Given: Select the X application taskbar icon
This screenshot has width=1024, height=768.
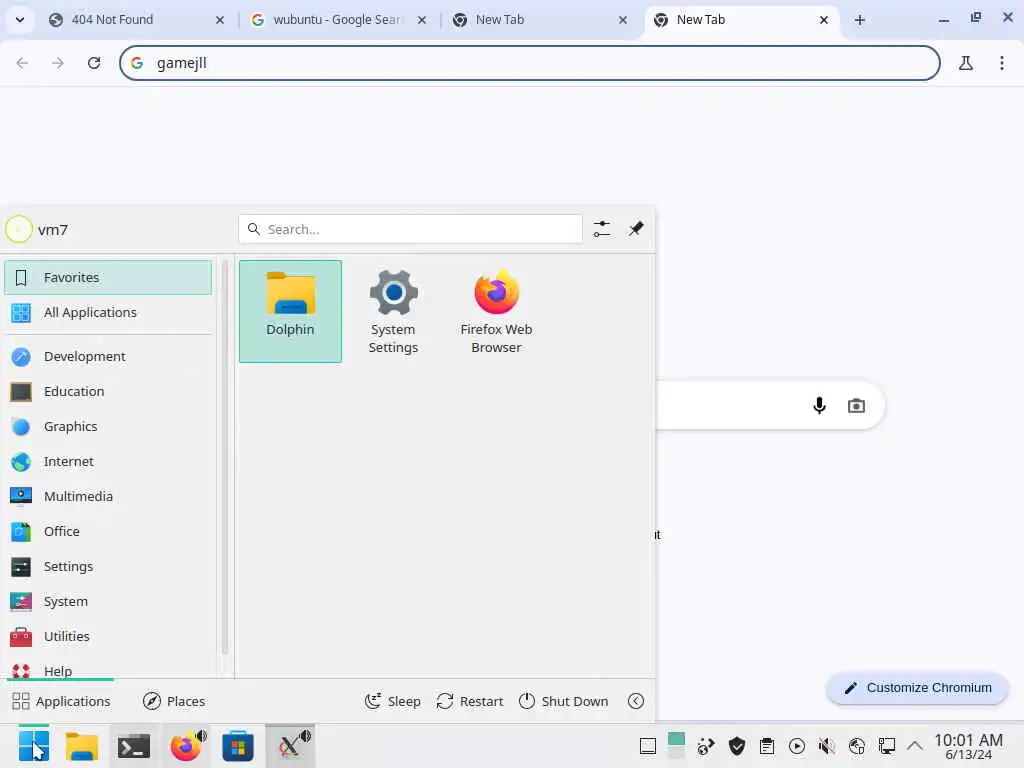Looking at the screenshot, I should [290, 746].
